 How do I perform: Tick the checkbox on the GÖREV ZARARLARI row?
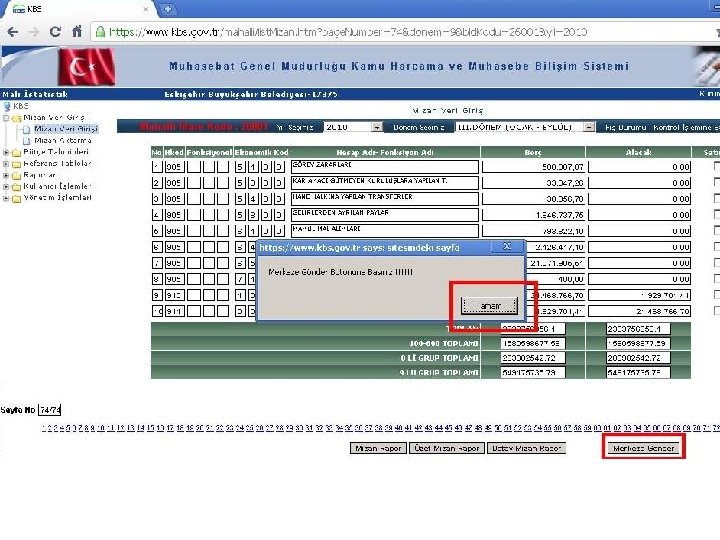717,166
